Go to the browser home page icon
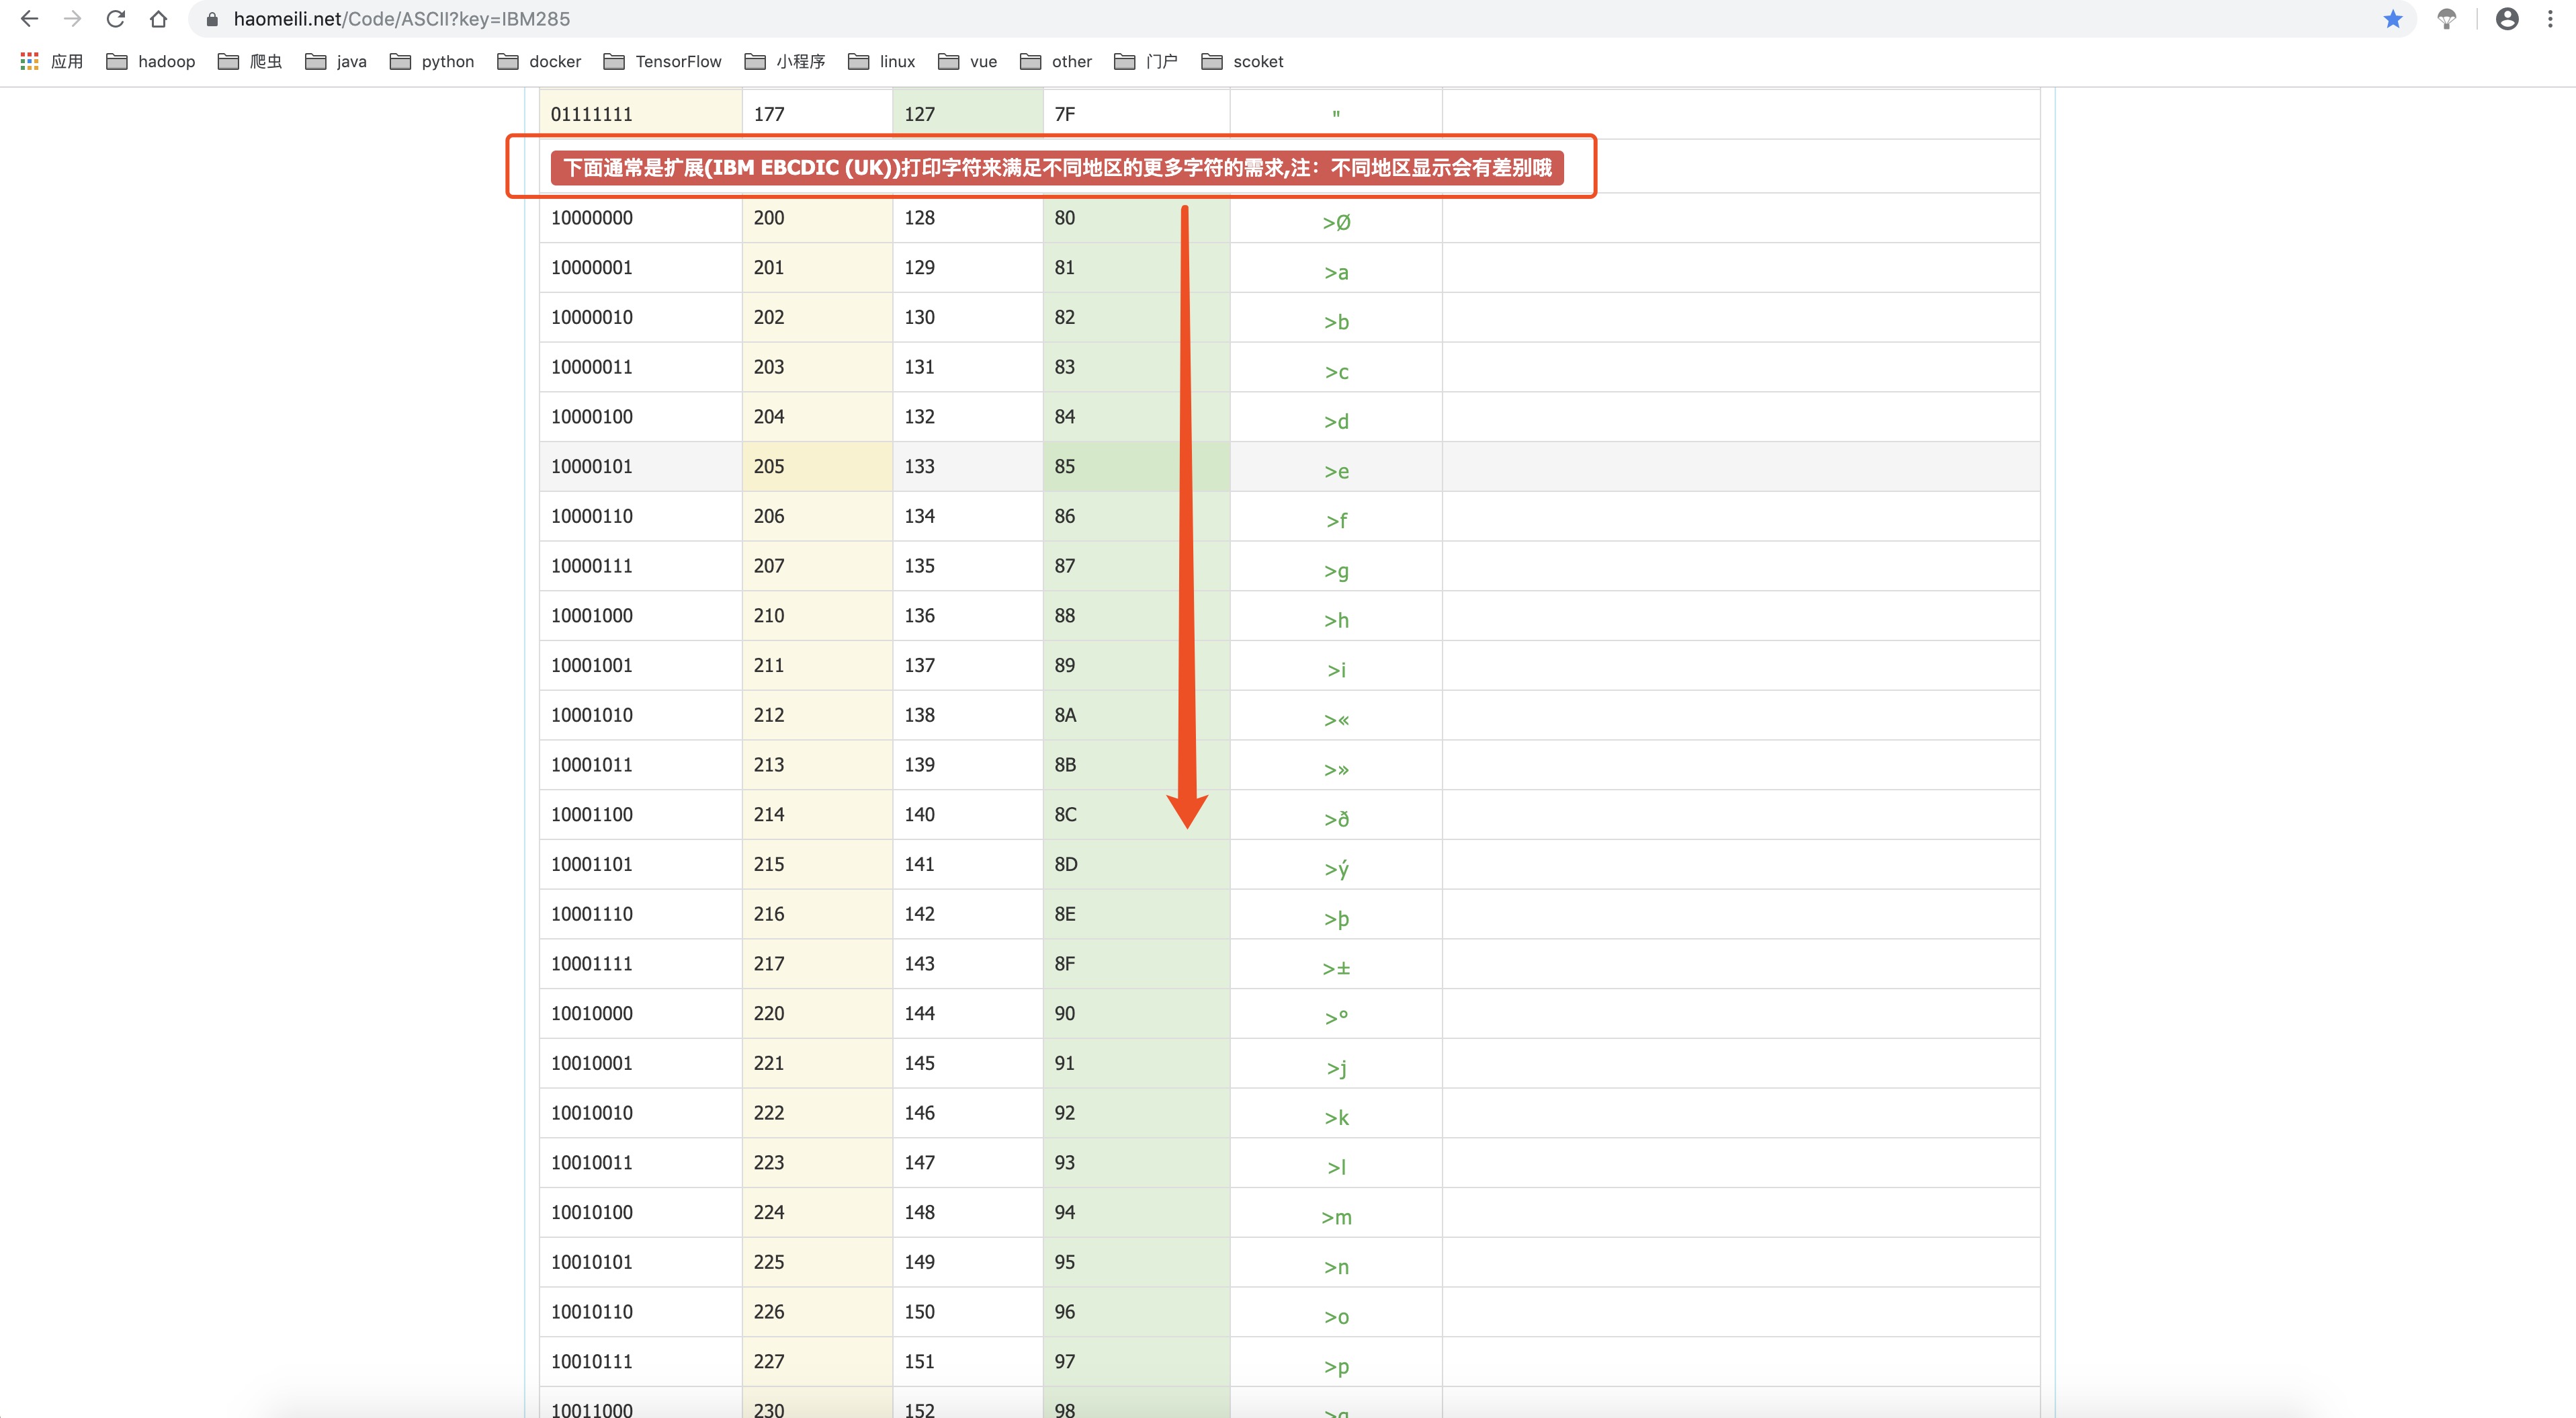 click(x=158, y=19)
